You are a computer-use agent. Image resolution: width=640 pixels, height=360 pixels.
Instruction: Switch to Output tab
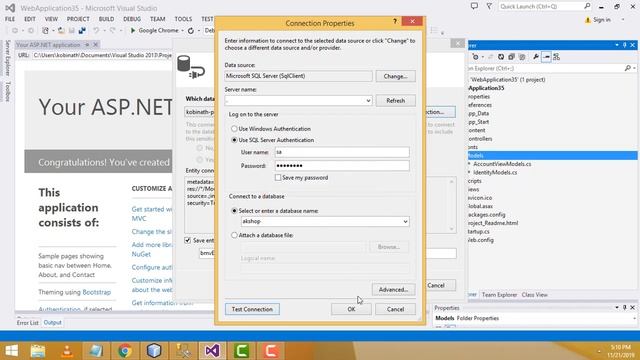coord(52,322)
